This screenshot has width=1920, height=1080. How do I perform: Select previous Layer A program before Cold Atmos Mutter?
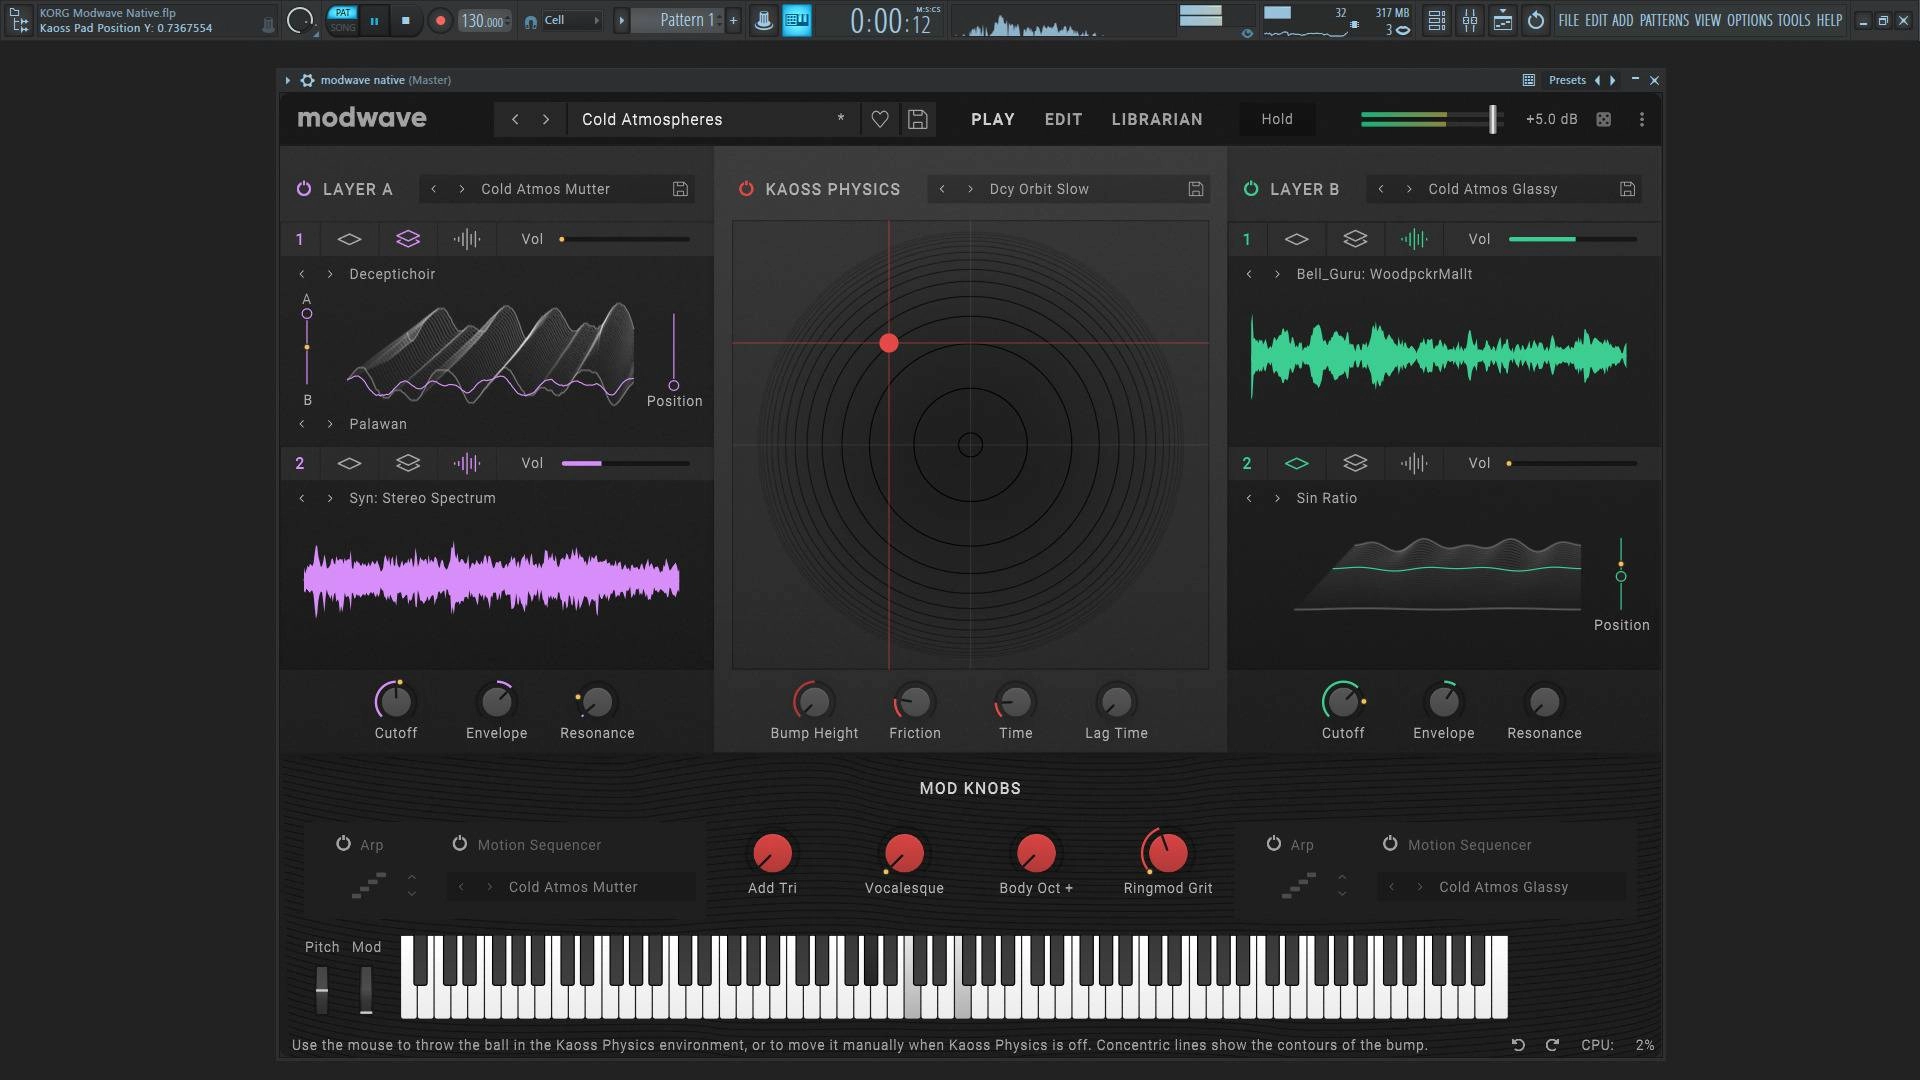click(433, 189)
